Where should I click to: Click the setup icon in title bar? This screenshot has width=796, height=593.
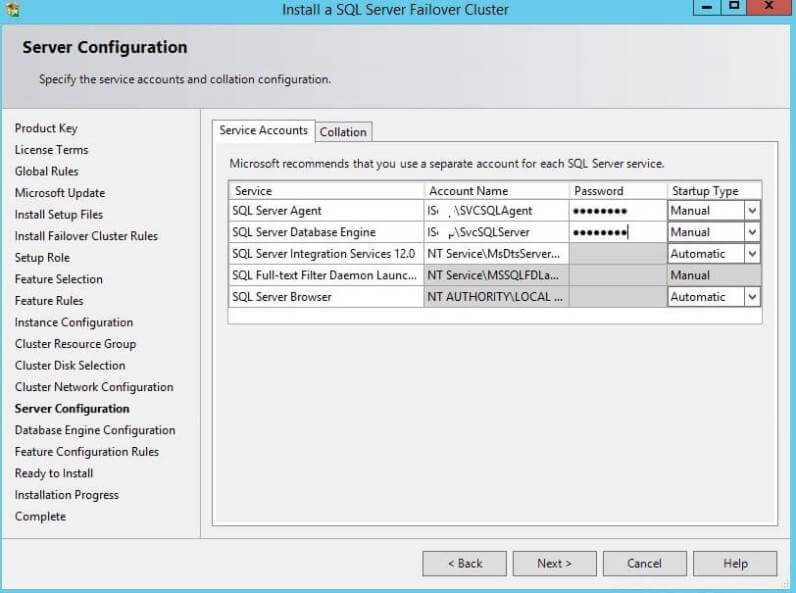point(11,9)
